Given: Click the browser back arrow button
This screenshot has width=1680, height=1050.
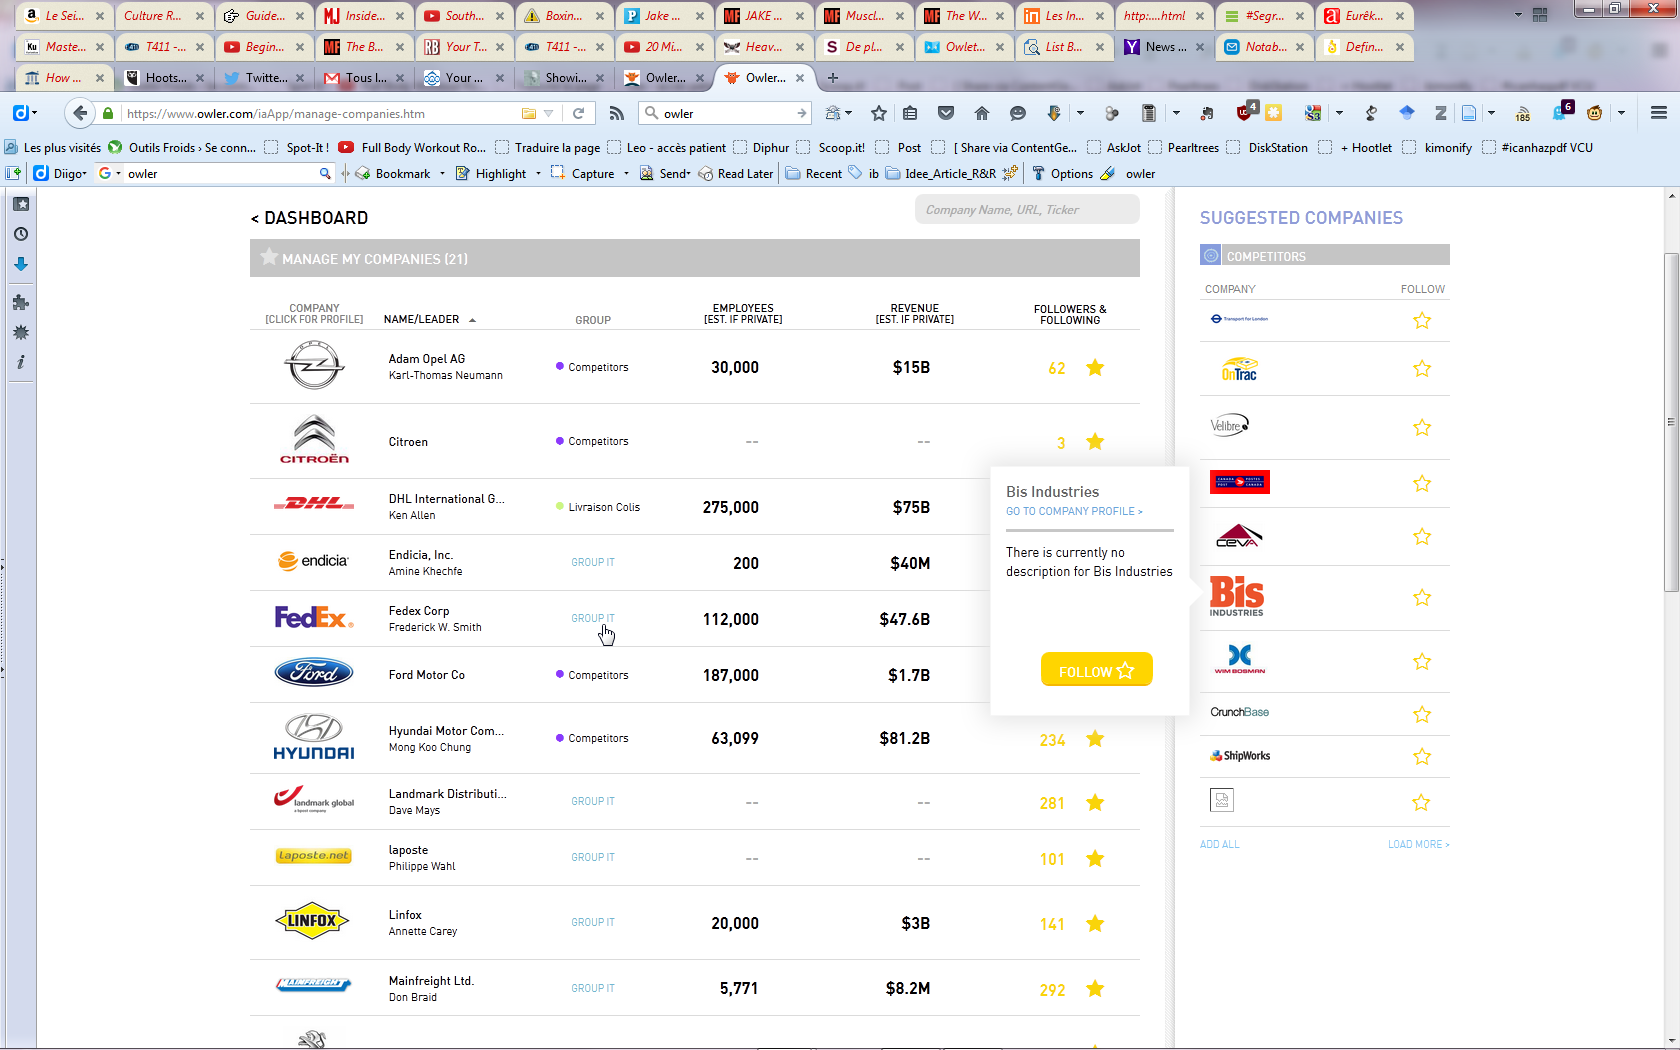Looking at the screenshot, I should pos(79,113).
